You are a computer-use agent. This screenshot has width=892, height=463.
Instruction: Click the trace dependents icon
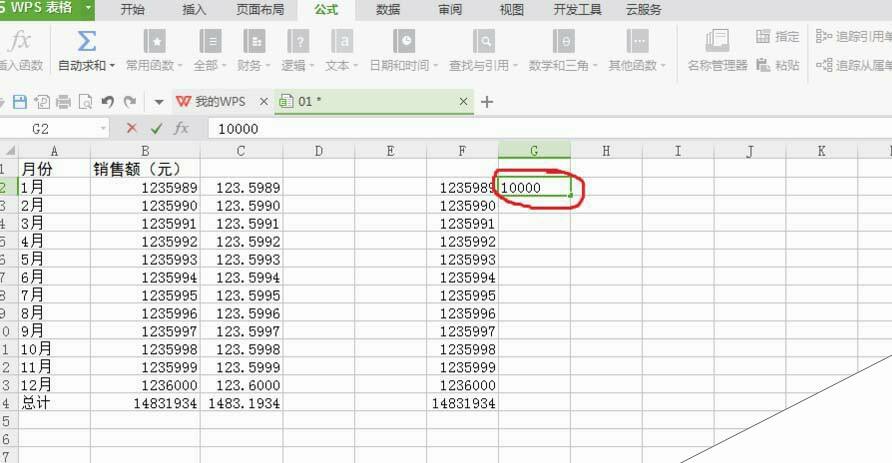click(x=824, y=65)
